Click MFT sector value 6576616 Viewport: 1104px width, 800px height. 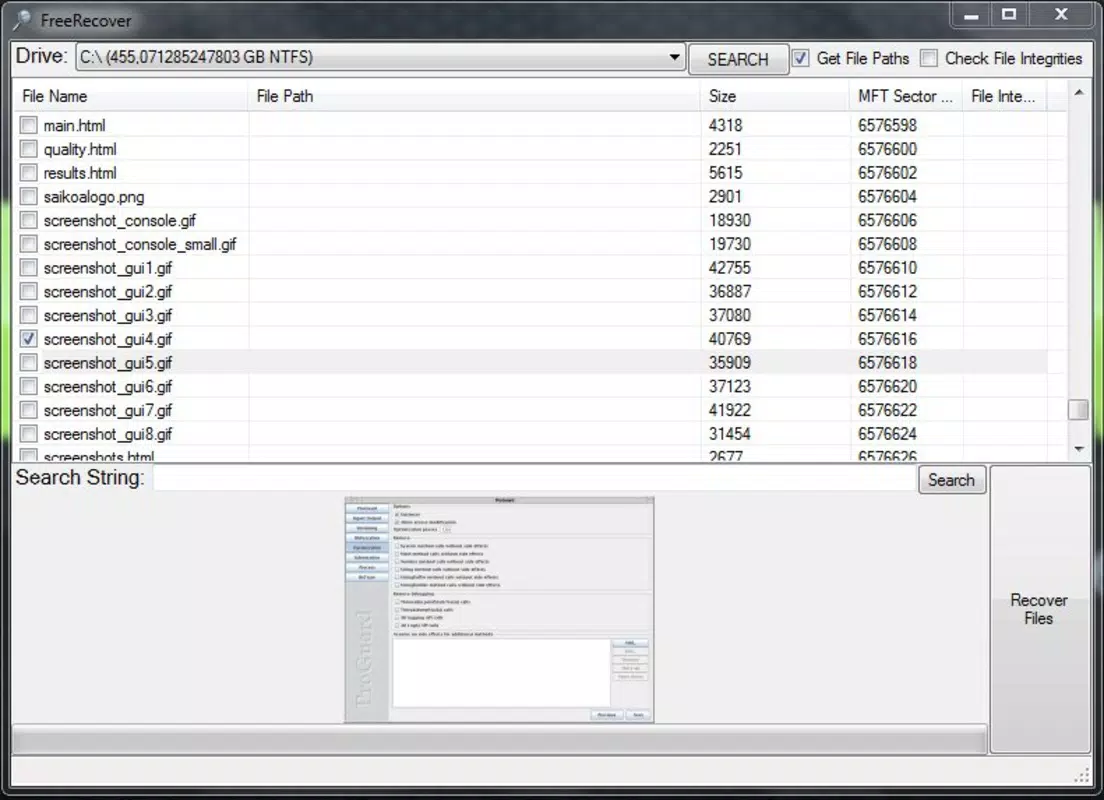(888, 339)
